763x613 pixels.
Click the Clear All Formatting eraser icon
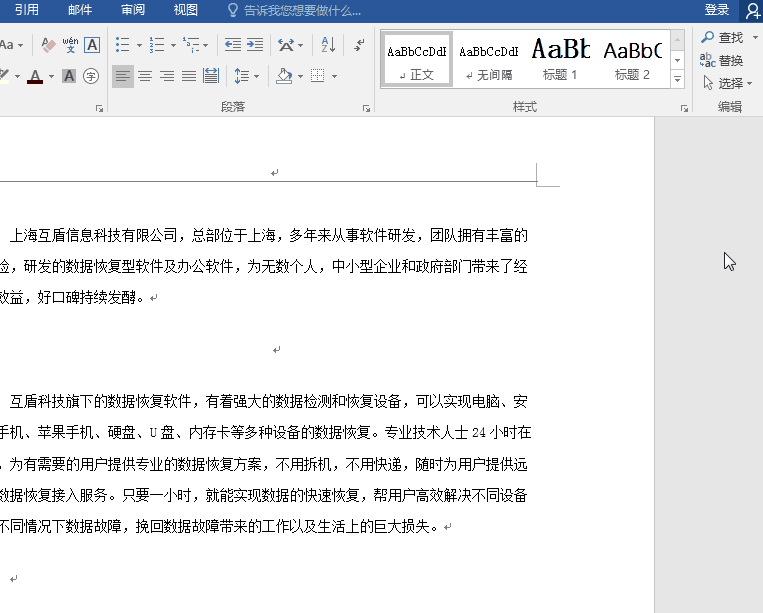pyautogui.click(x=49, y=45)
